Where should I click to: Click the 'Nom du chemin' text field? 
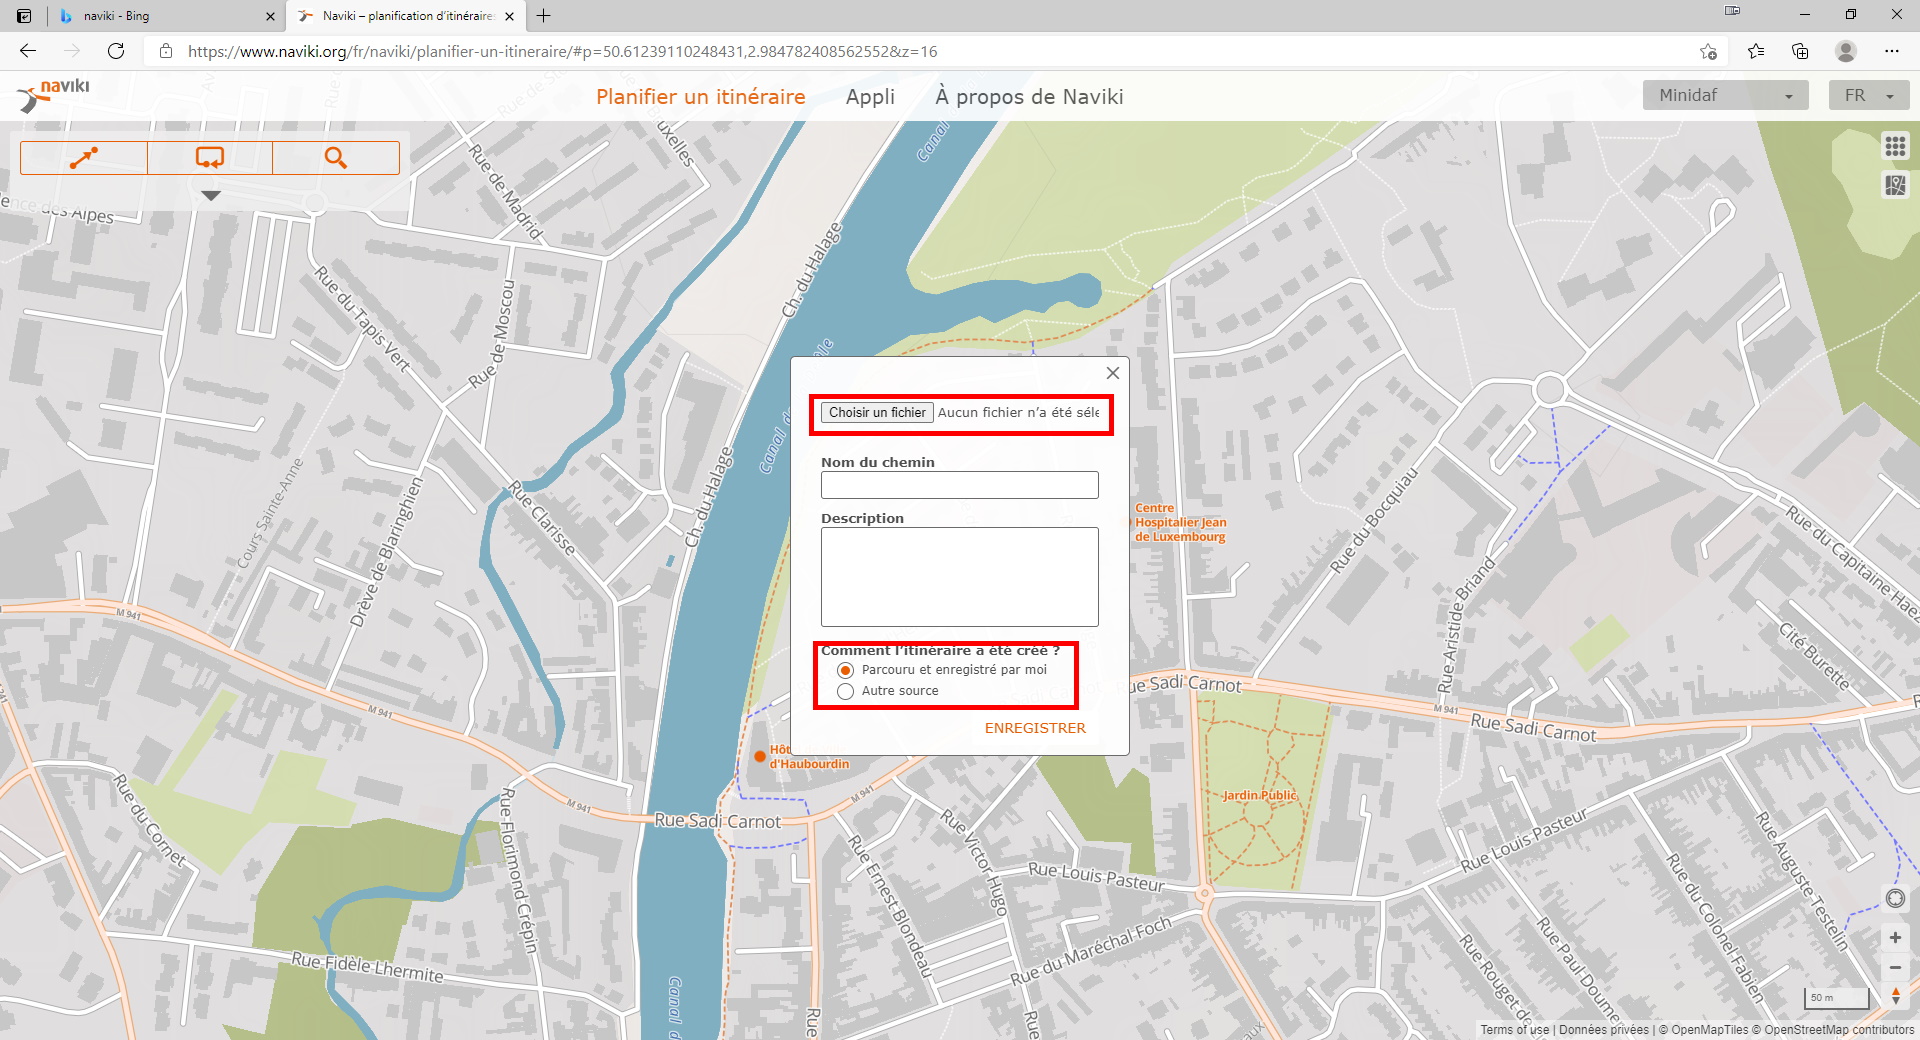959,485
